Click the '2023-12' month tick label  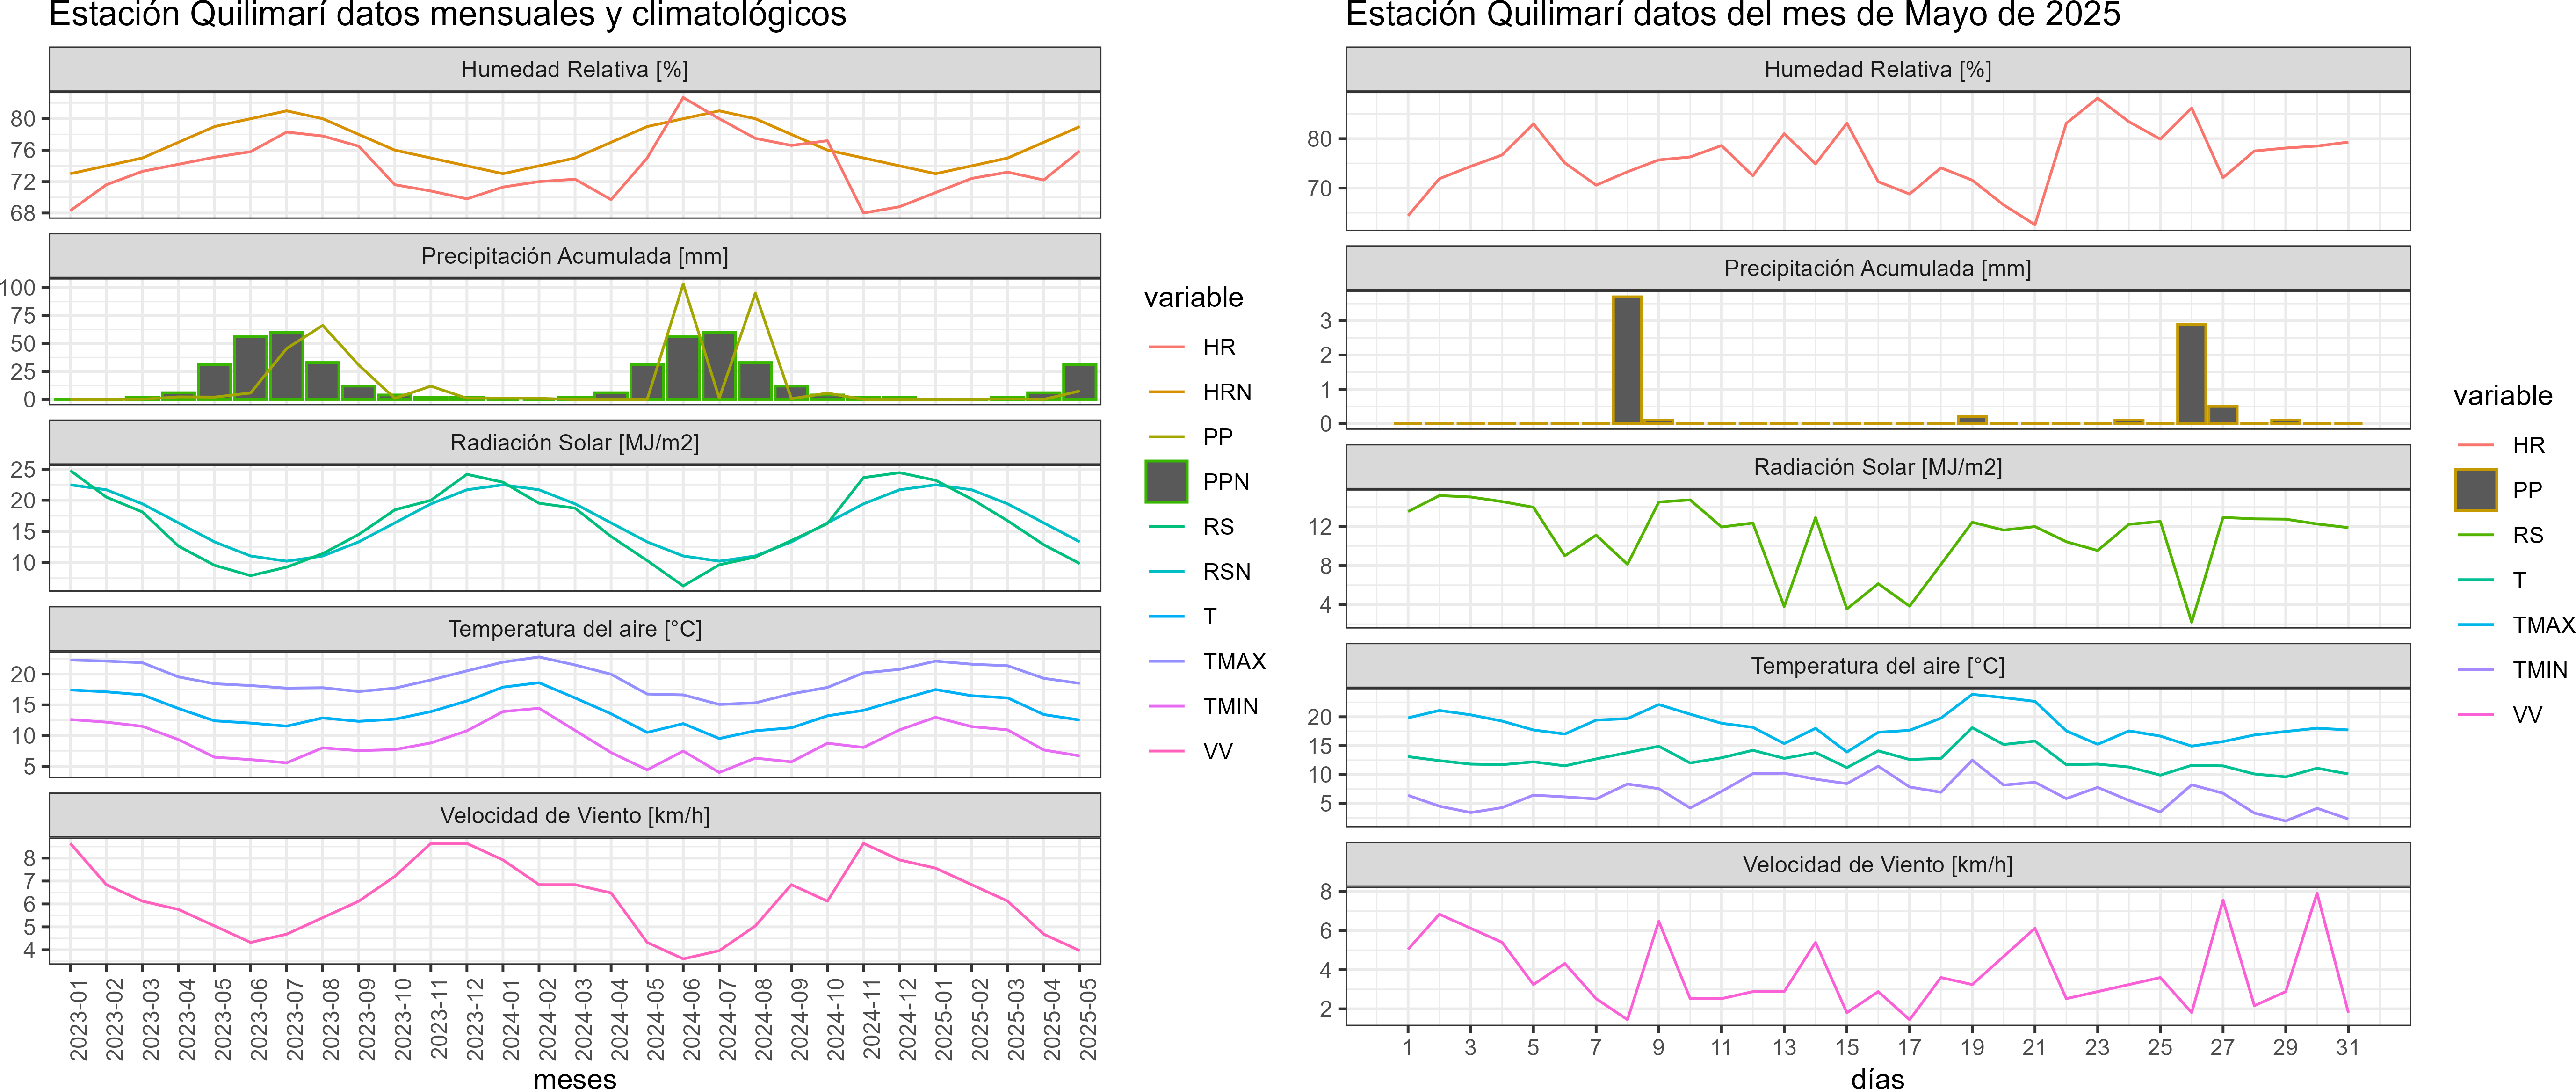[x=475, y=1019]
